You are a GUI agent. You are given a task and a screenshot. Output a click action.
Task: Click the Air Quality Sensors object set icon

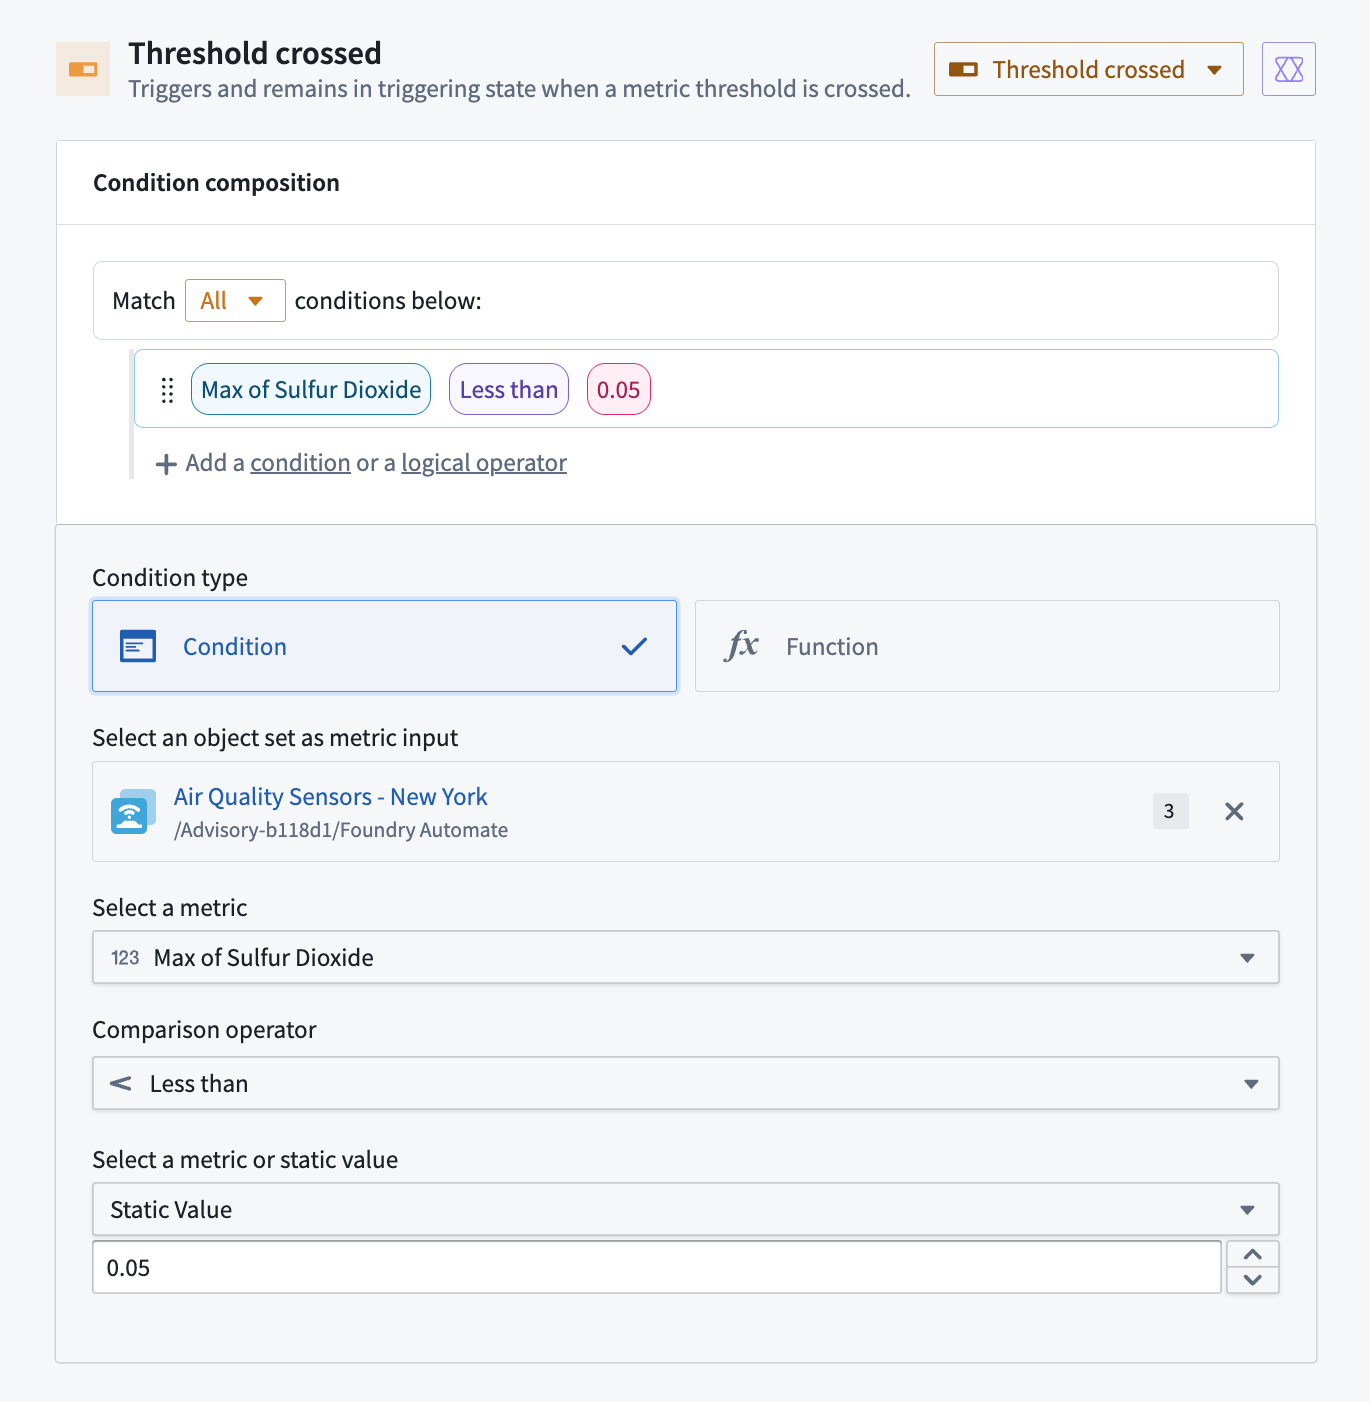click(x=133, y=812)
